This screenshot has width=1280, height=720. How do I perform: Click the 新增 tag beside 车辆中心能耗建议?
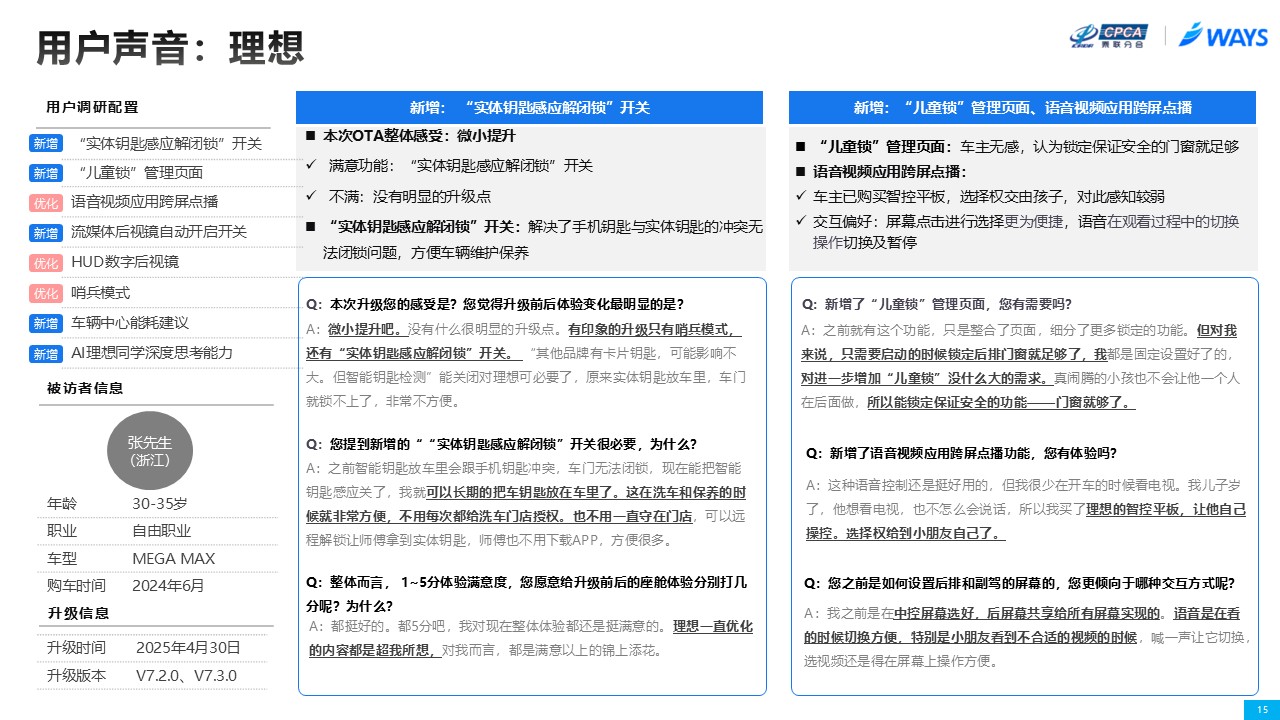(x=46, y=323)
